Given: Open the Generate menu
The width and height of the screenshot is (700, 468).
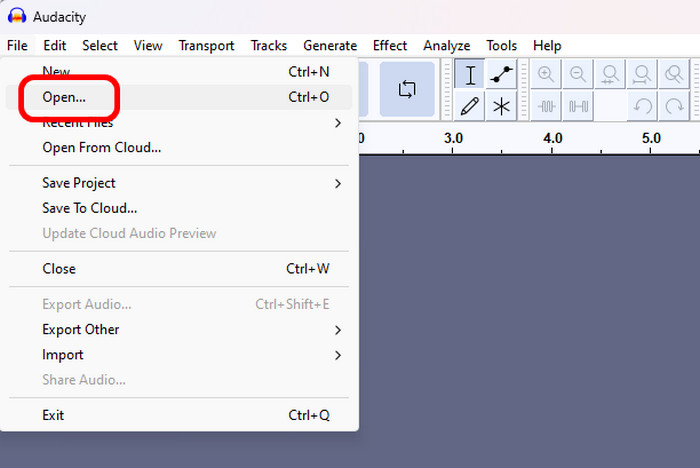Looking at the screenshot, I should 330,46.
